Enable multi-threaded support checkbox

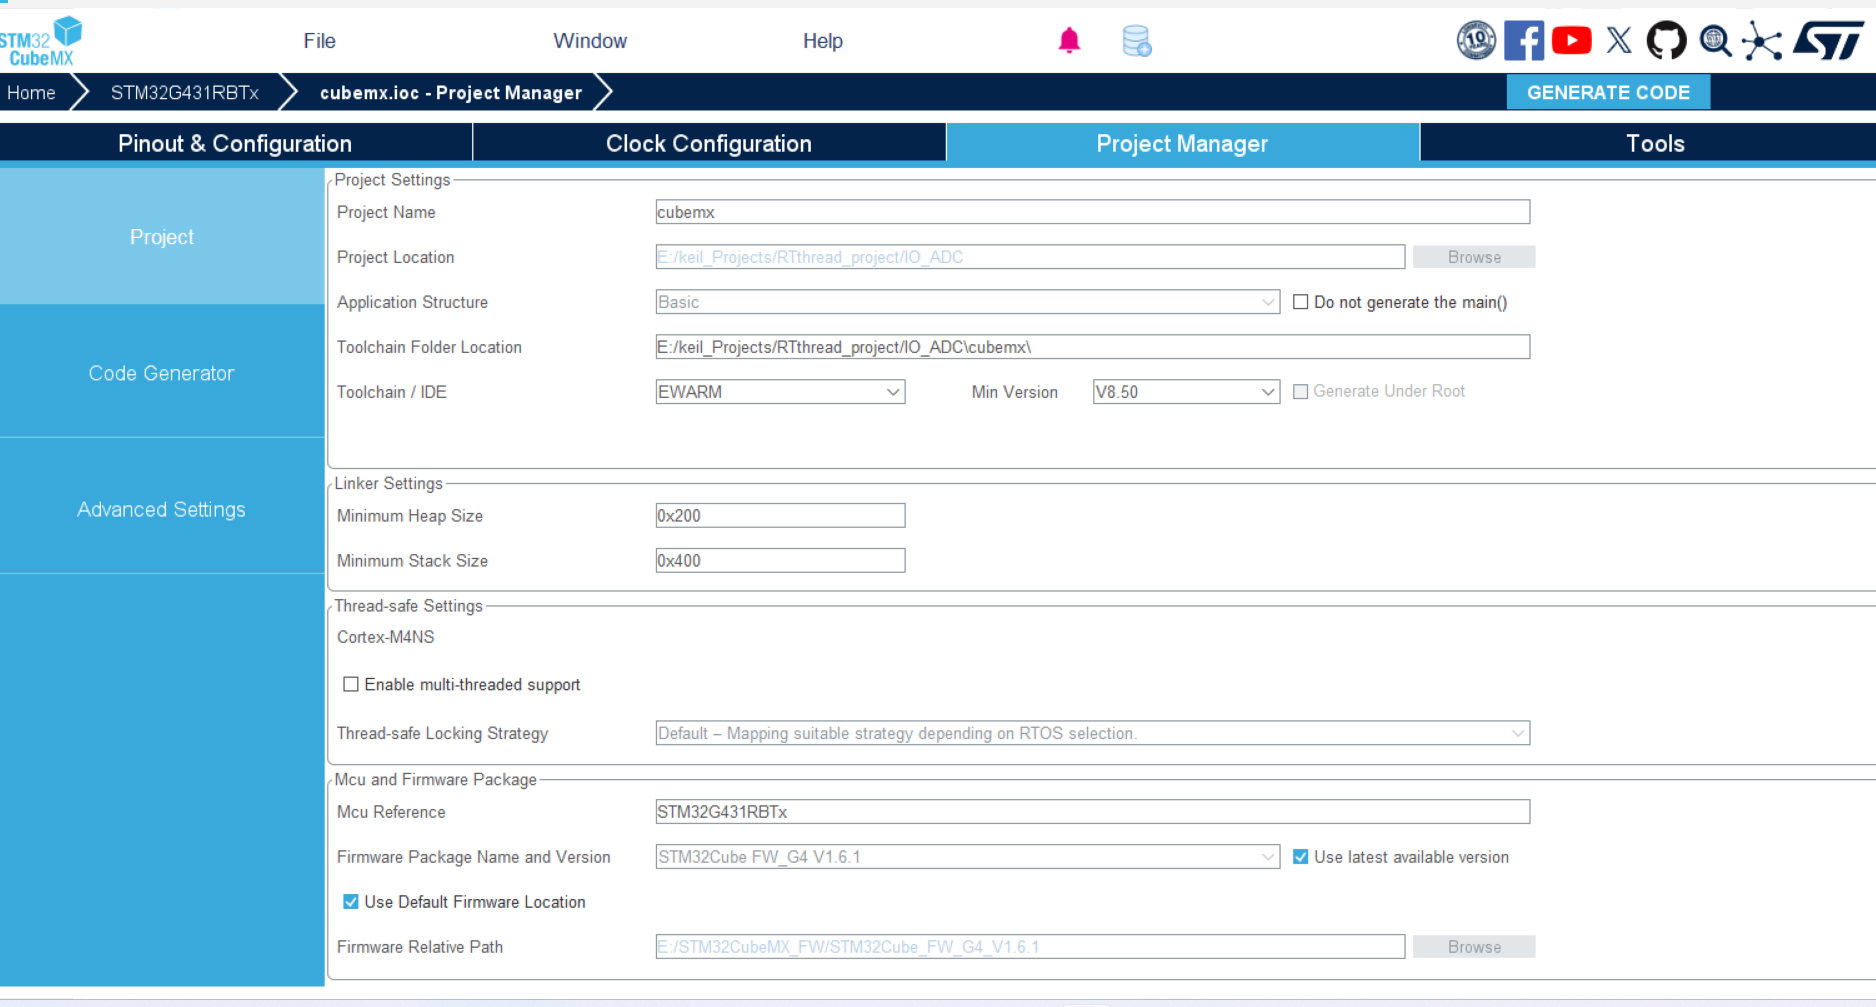351,684
